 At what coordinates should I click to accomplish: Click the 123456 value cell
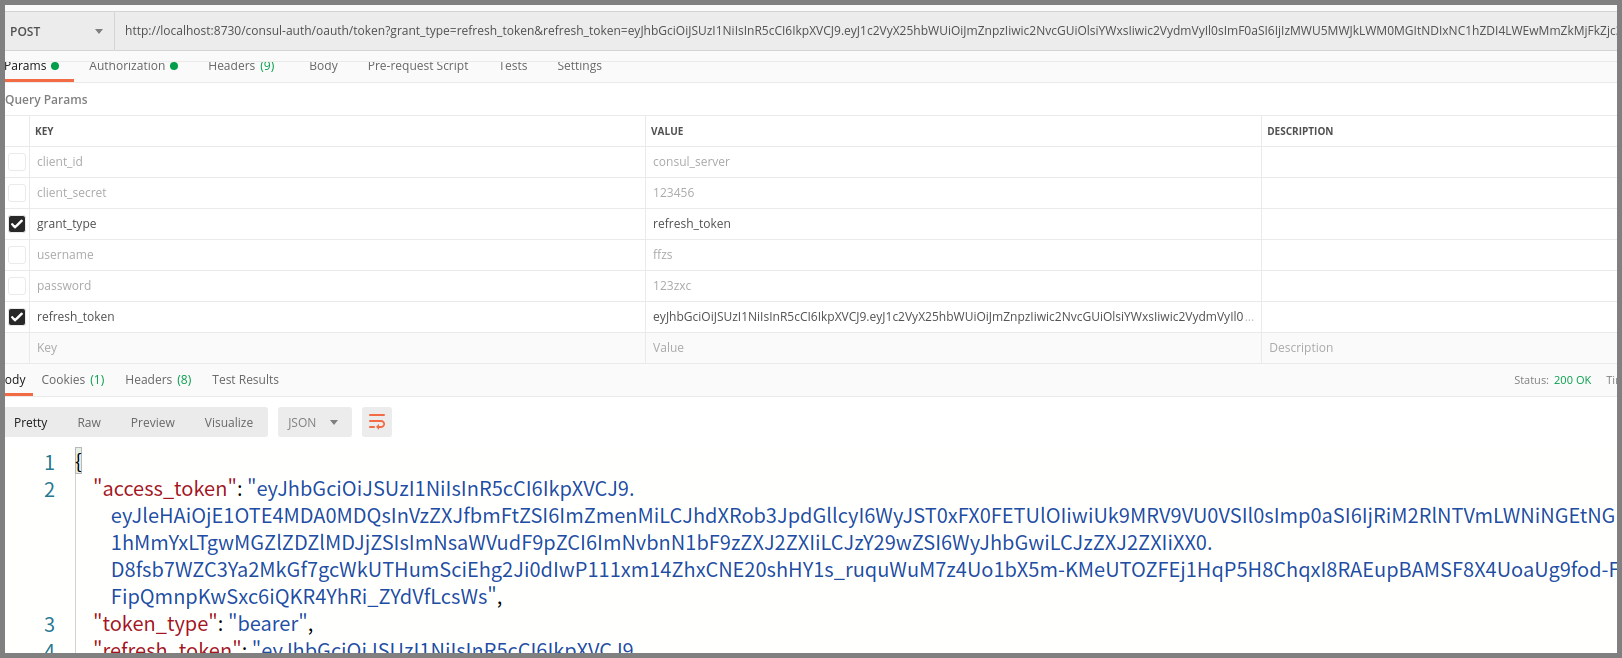coord(954,193)
